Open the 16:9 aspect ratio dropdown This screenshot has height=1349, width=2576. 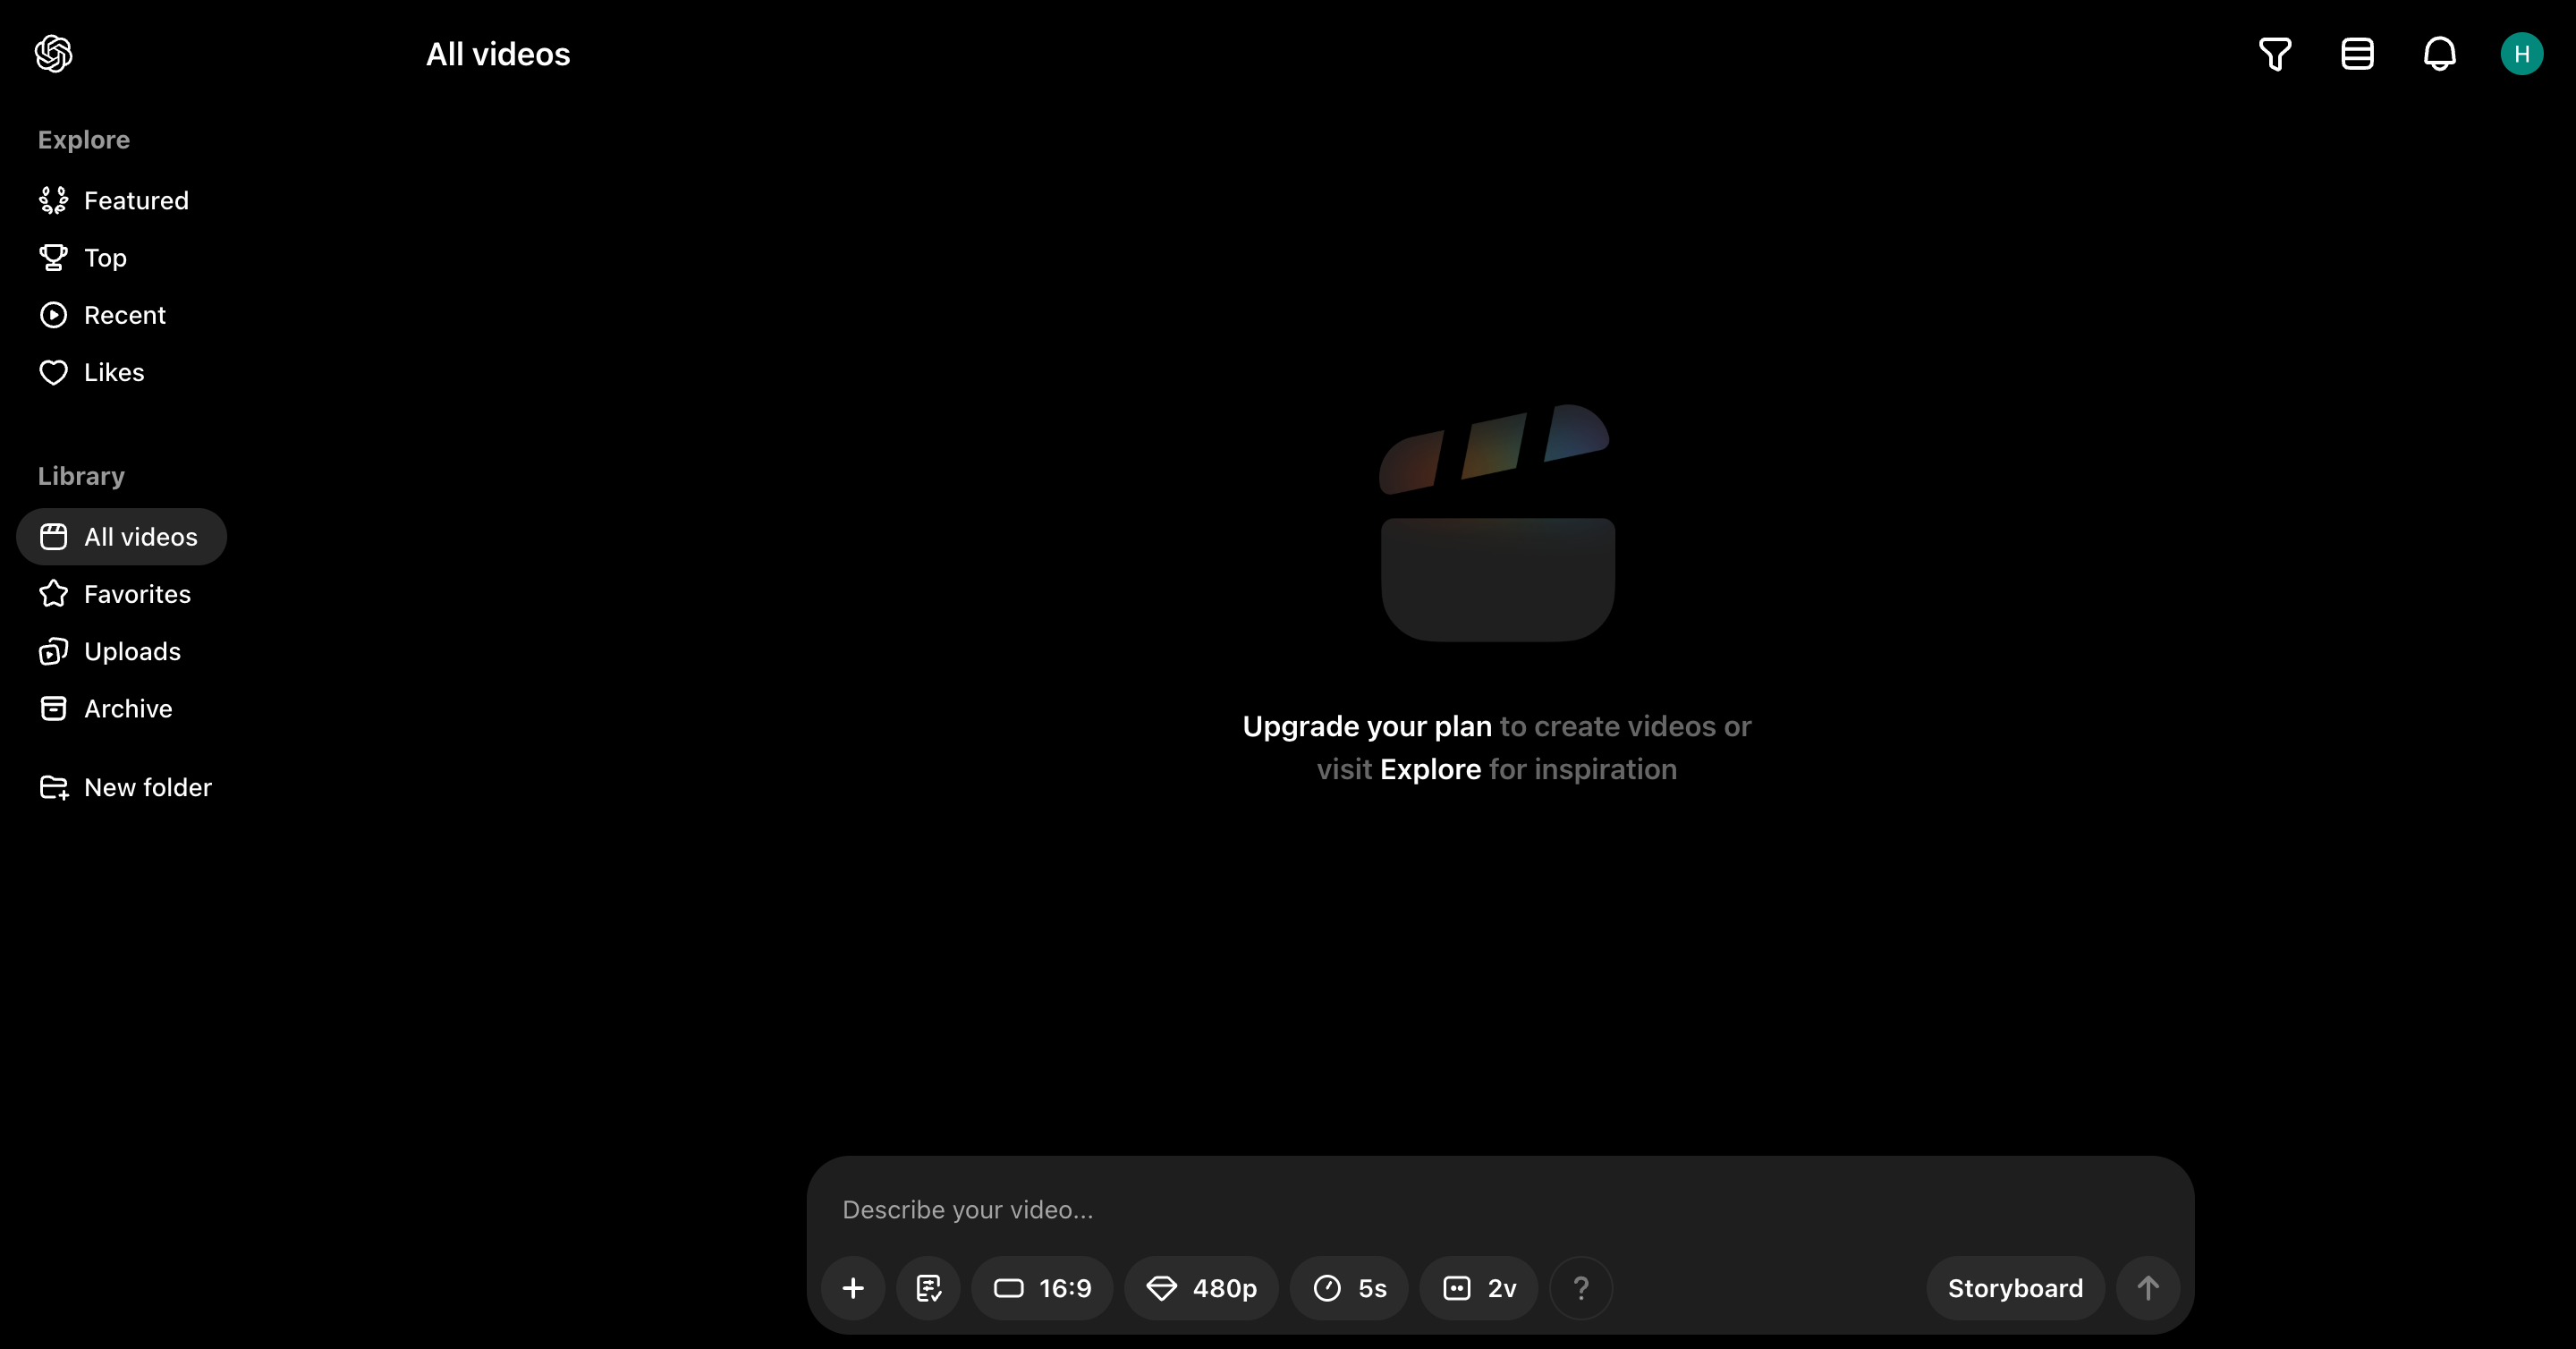click(x=1042, y=1288)
